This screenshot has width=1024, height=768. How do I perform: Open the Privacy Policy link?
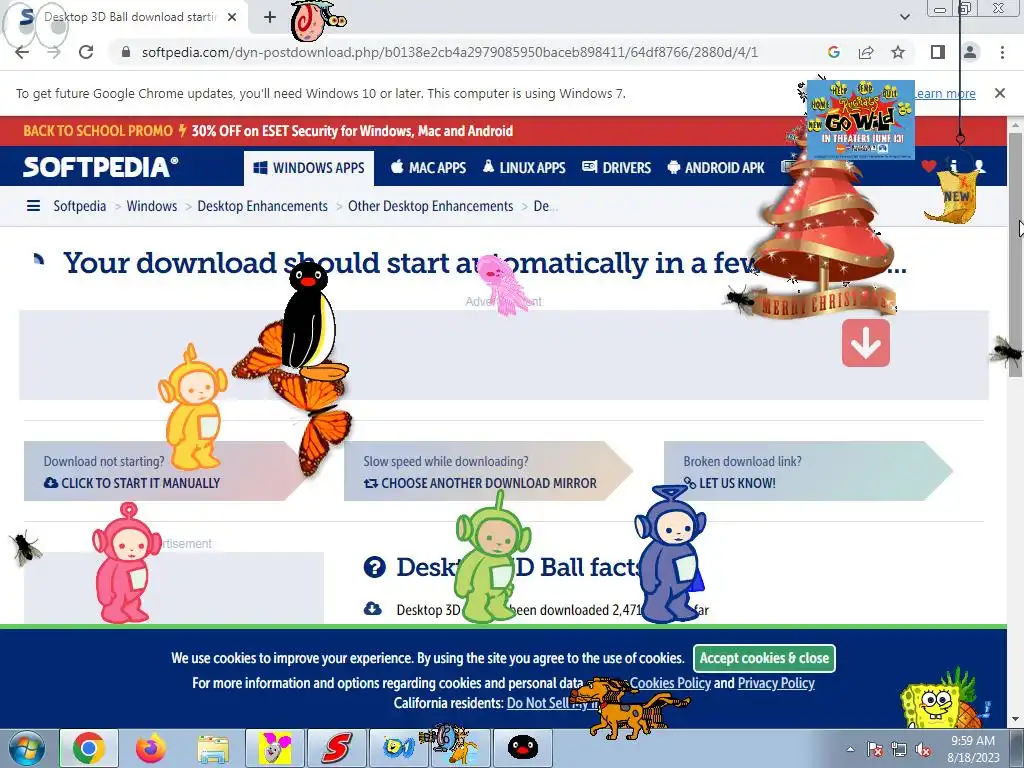click(x=776, y=683)
